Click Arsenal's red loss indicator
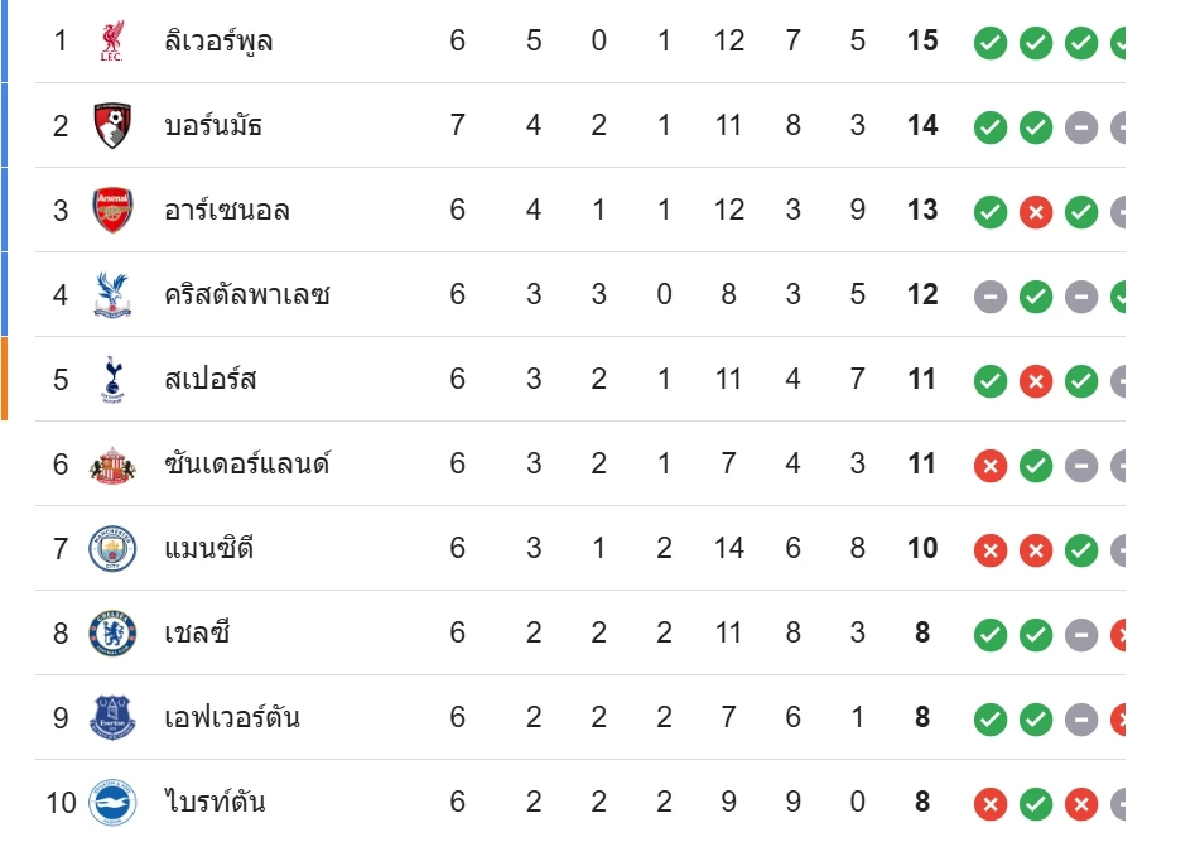 [x=1036, y=212]
